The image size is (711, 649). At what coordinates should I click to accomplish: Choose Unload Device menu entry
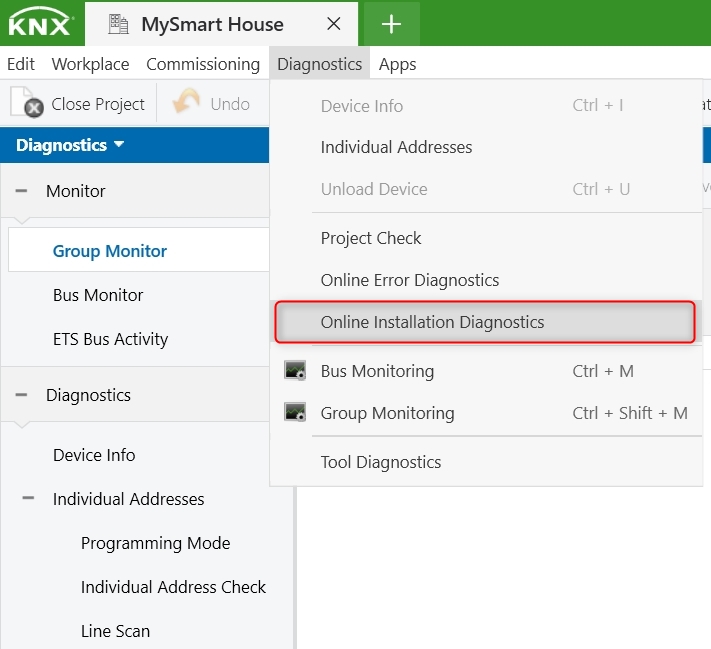(x=486, y=189)
